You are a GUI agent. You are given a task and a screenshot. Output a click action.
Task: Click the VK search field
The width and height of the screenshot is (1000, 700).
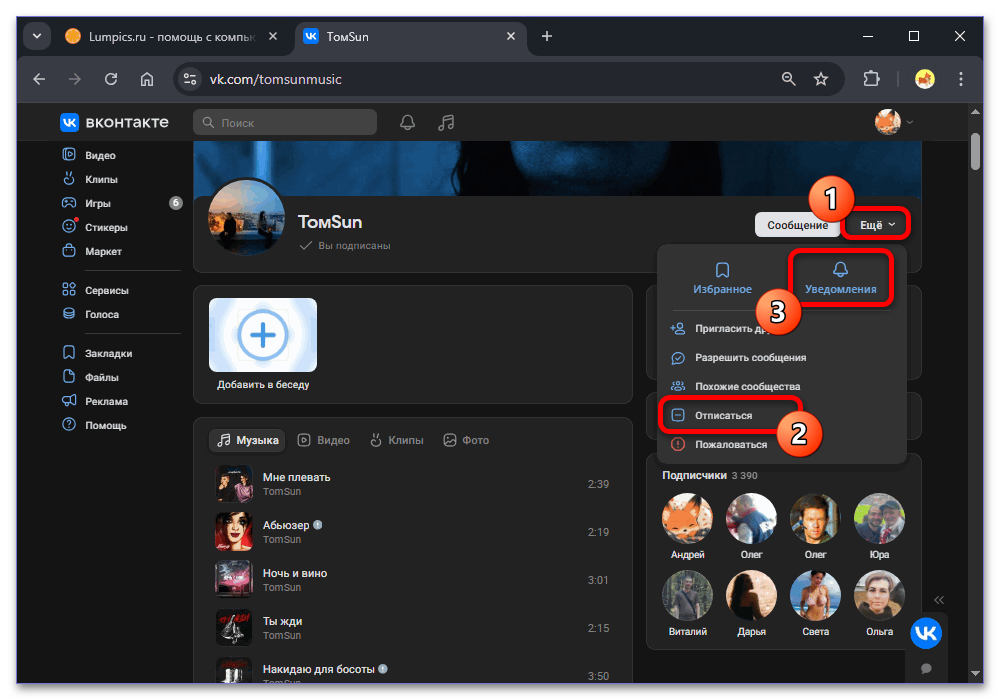coord(285,122)
